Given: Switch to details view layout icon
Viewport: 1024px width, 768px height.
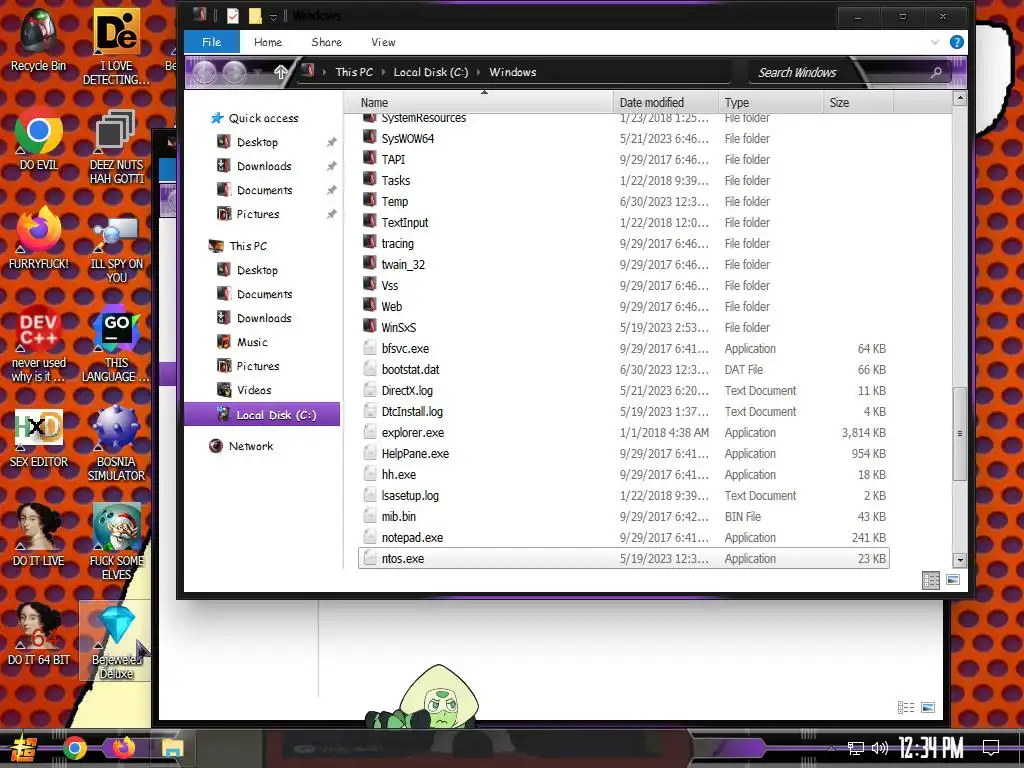Looking at the screenshot, I should pos(931,581).
